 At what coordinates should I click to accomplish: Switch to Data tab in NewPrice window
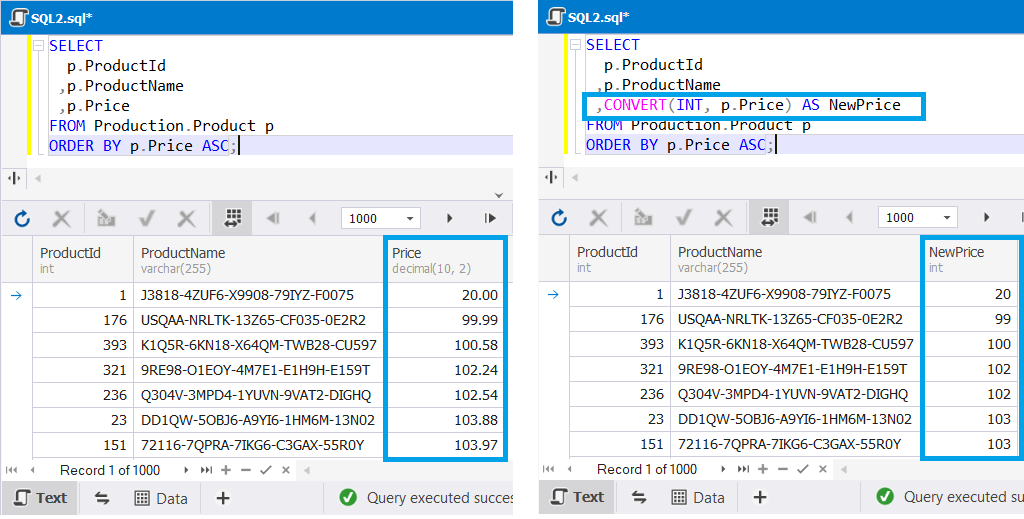tap(697, 497)
